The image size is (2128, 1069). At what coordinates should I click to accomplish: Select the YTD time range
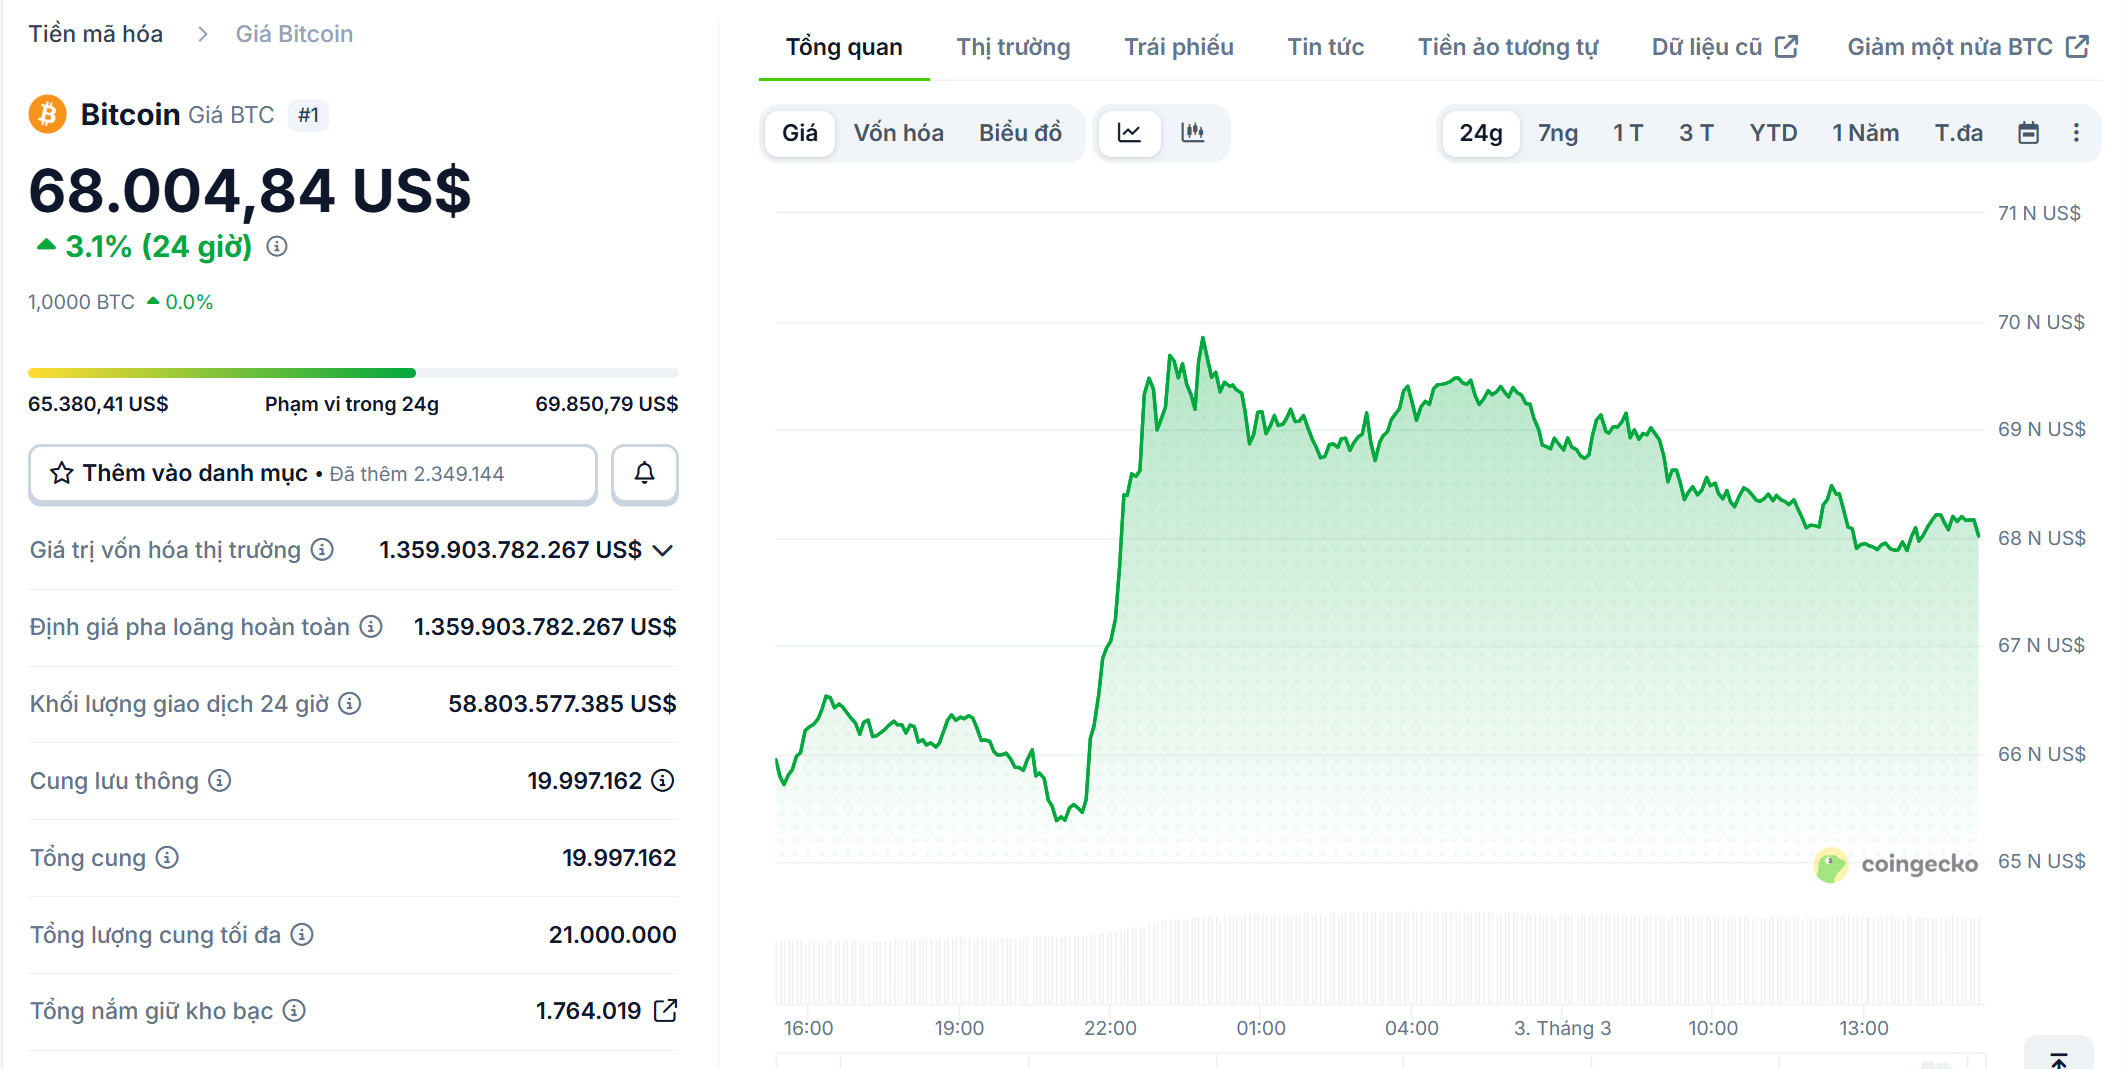click(1773, 132)
